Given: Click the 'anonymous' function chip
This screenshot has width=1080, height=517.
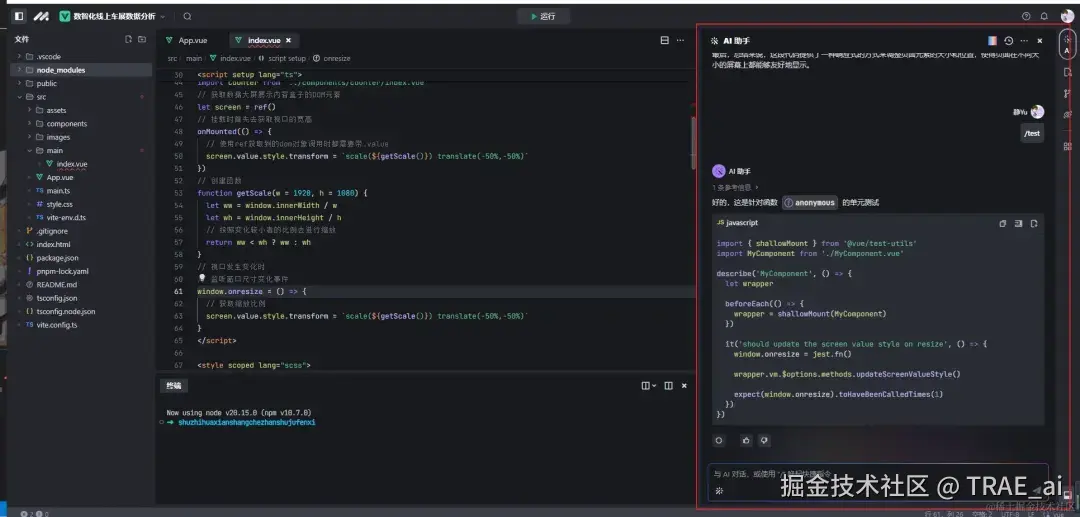Looking at the screenshot, I should [x=810, y=203].
